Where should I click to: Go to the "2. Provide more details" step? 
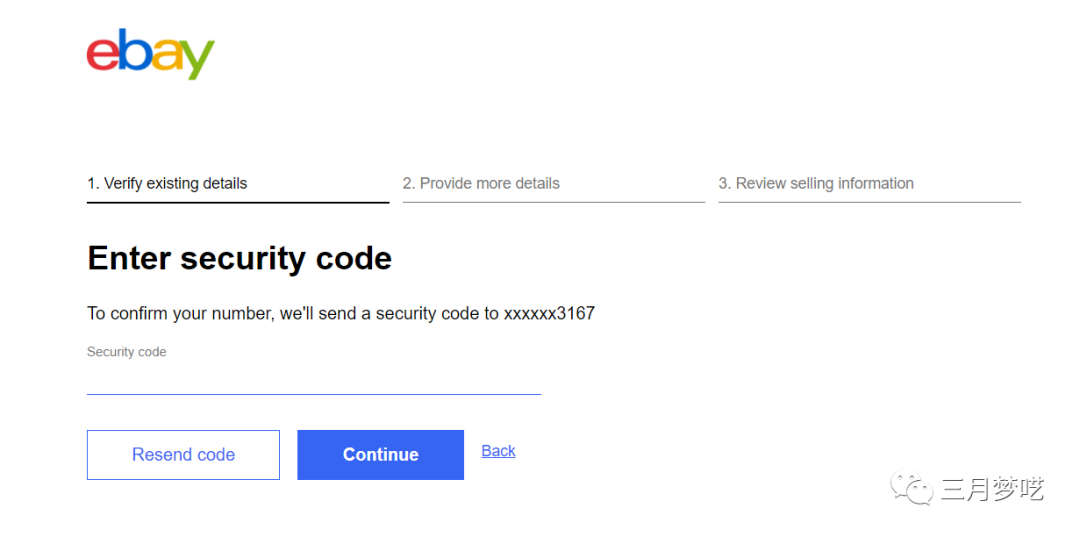[481, 183]
